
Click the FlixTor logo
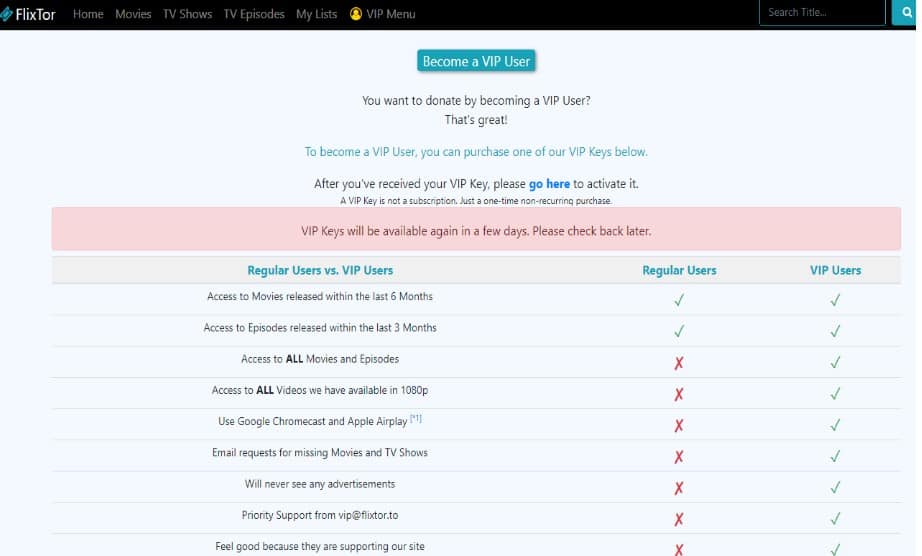point(28,14)
